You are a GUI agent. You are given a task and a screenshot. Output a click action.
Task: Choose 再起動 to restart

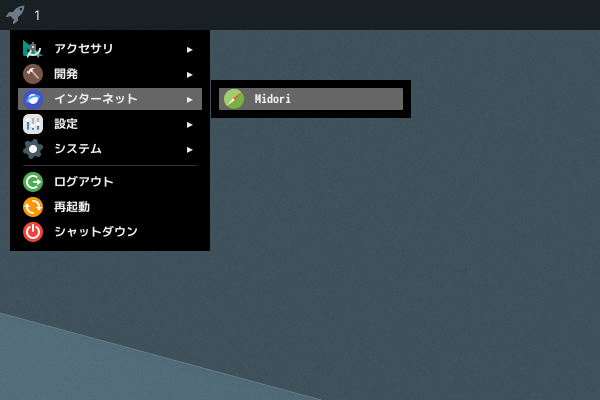click(110, 207)
